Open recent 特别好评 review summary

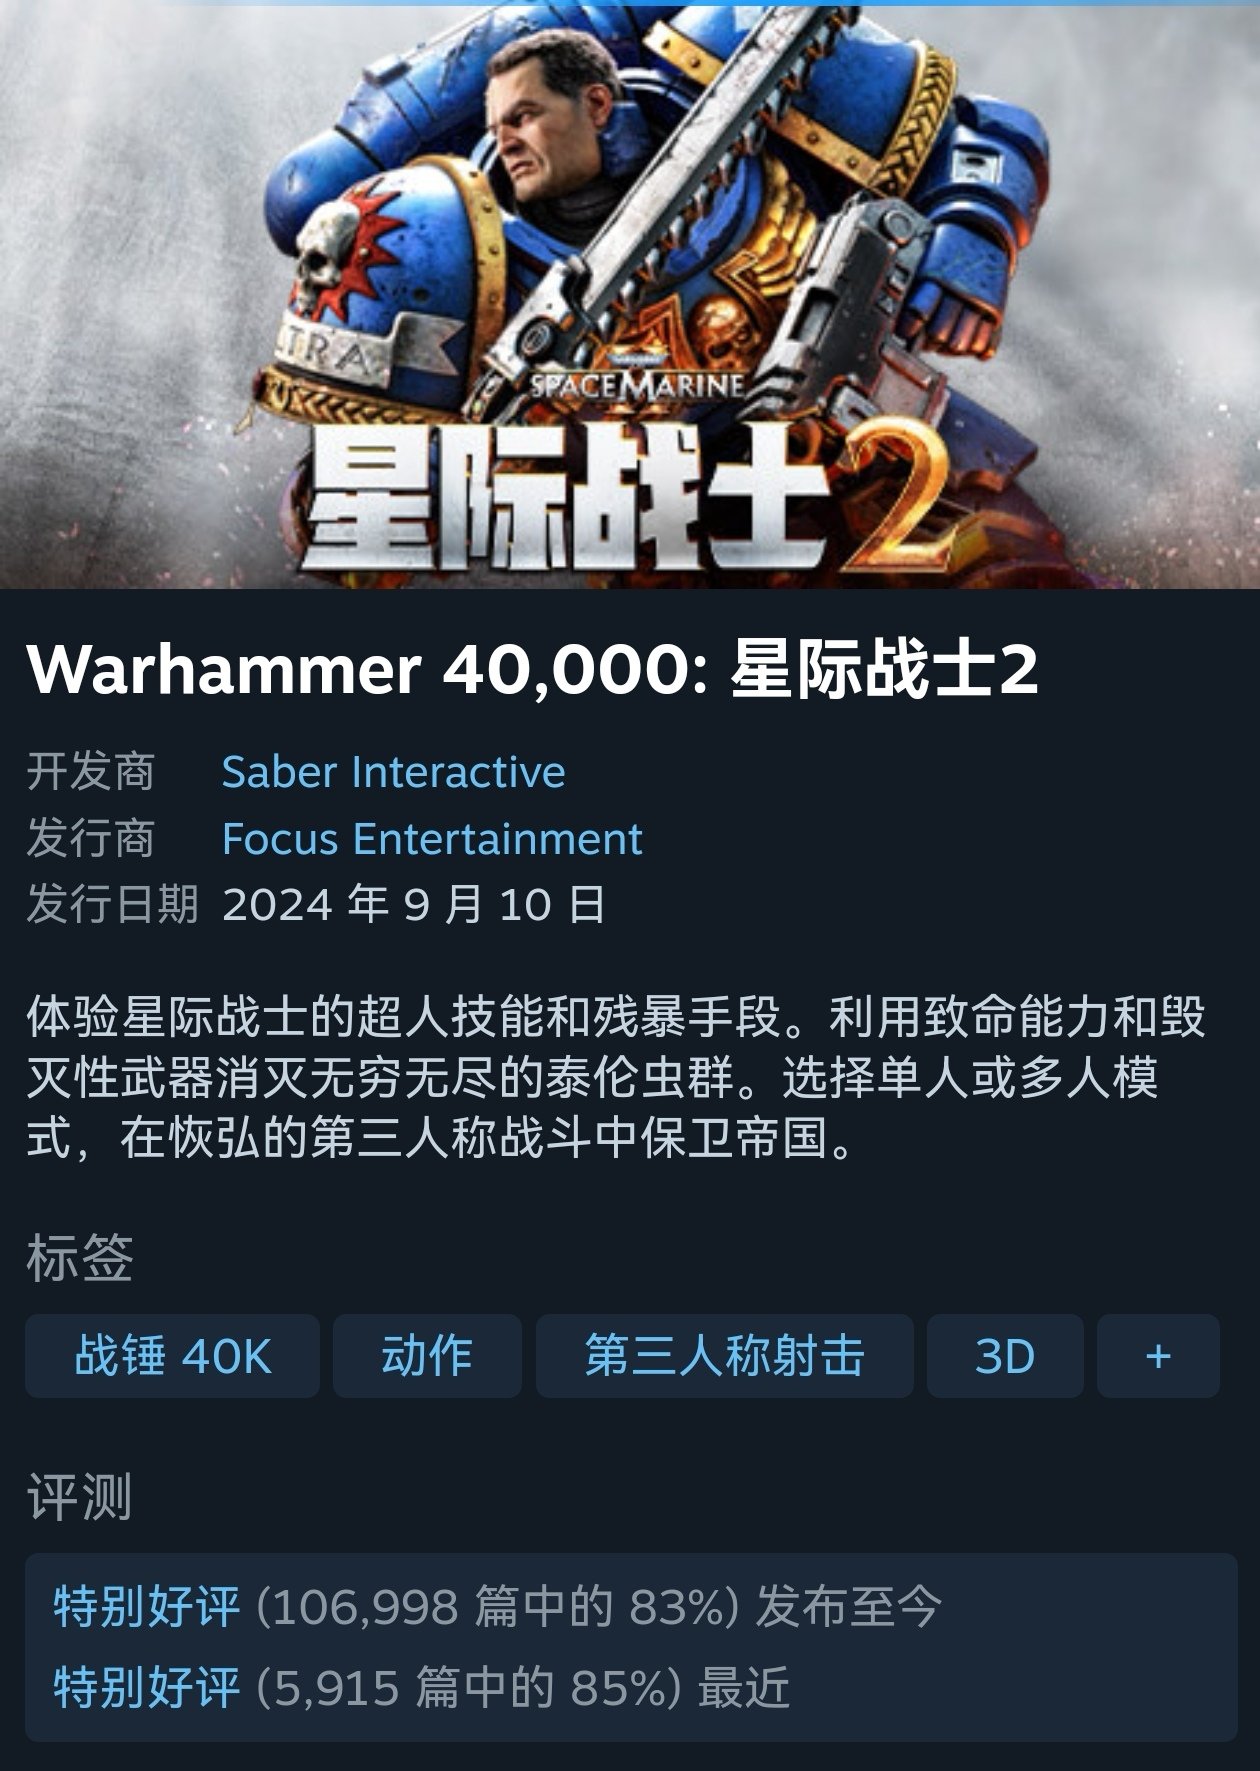147,1687
